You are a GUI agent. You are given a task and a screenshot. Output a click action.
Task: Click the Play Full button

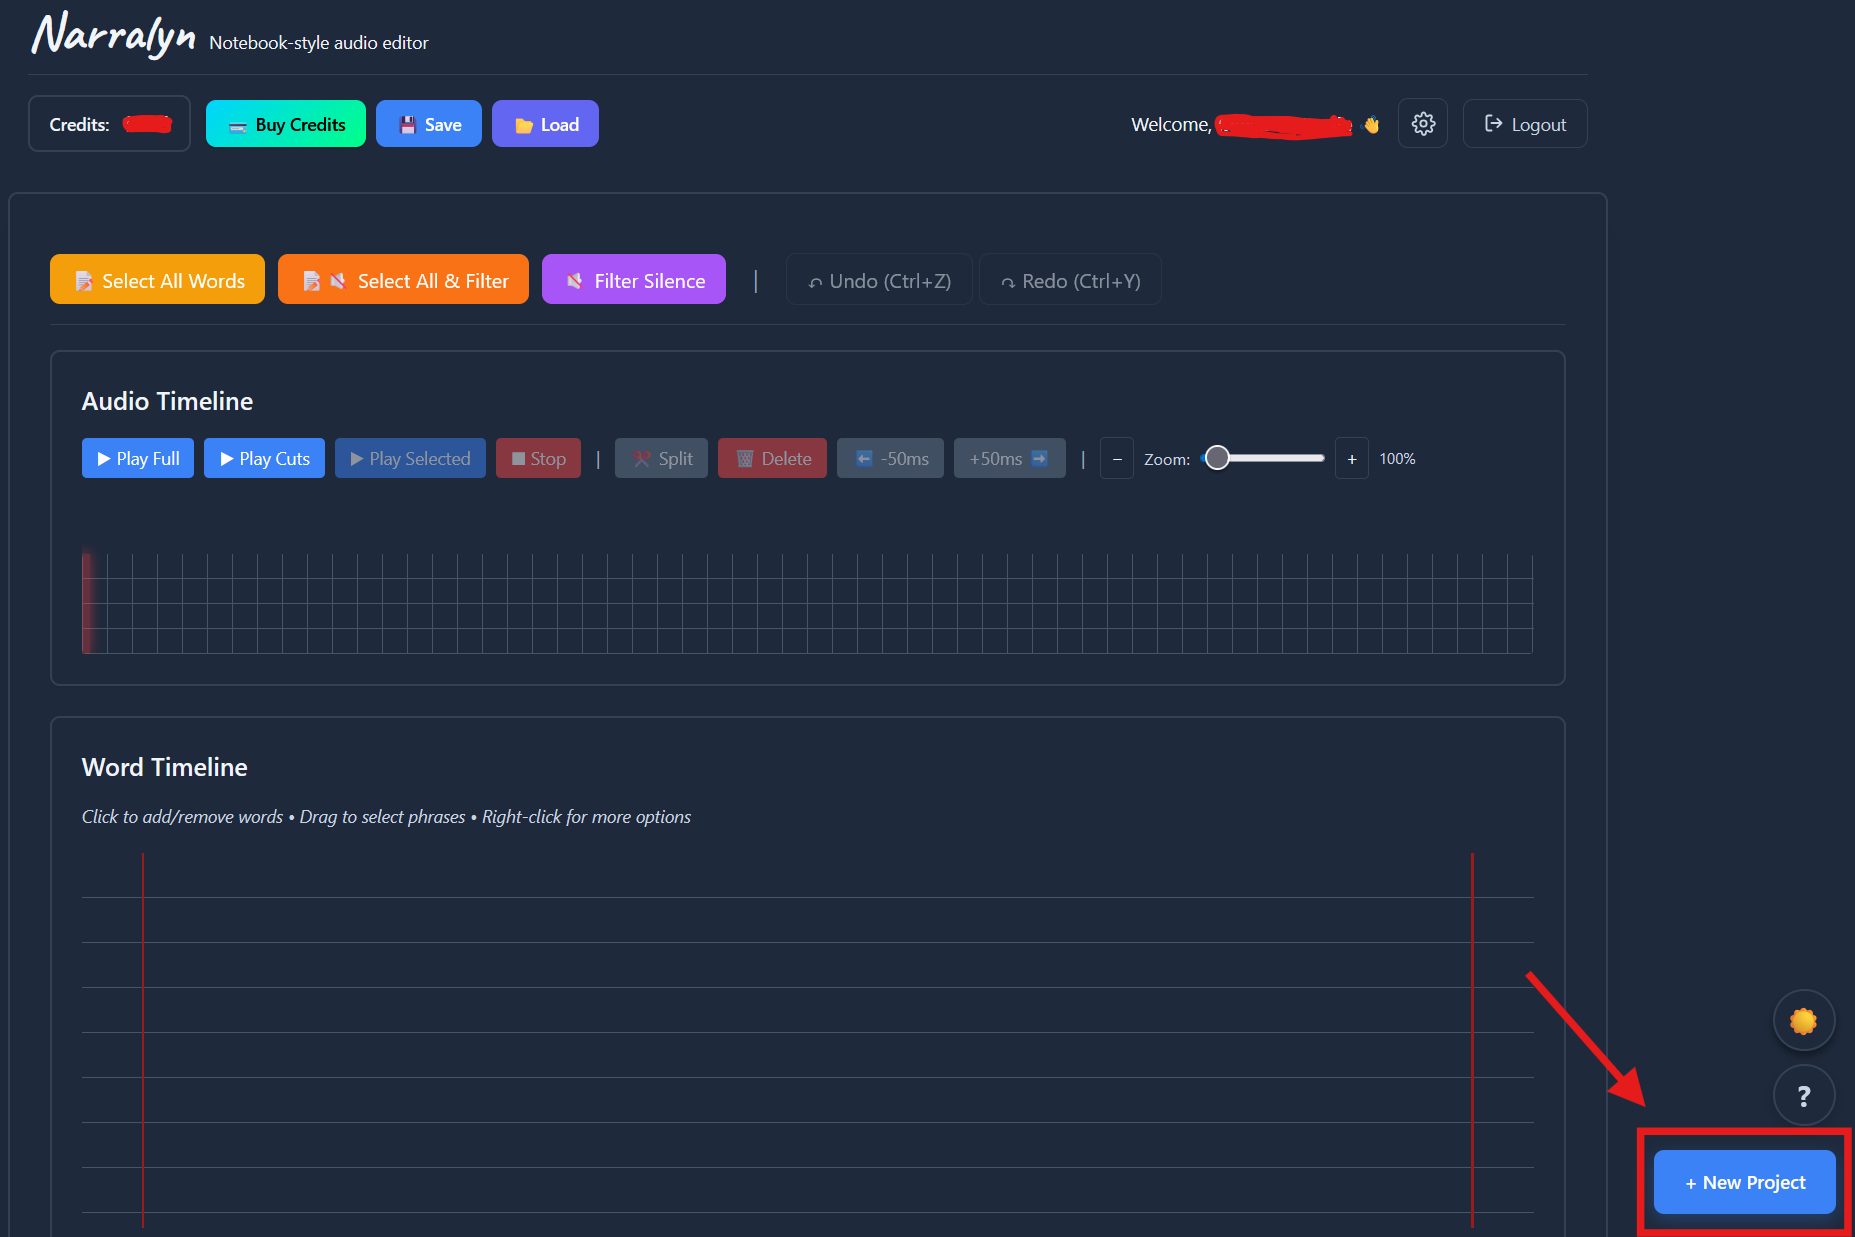[x=138, y=458]
